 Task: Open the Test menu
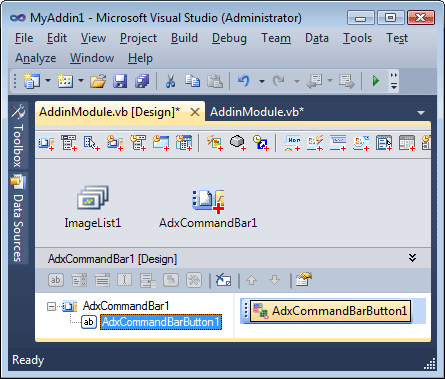pyautogui.click(x=397, y=38)
